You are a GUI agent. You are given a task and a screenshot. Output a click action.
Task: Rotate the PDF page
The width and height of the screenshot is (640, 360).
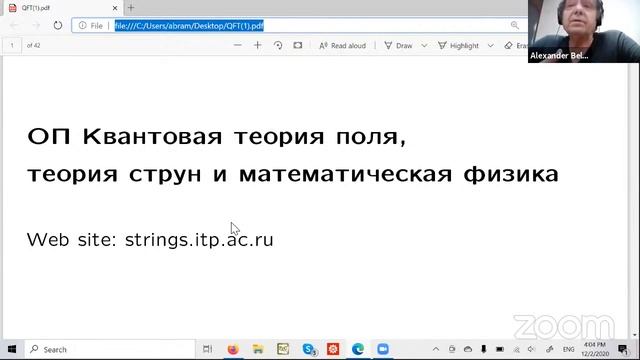tap(278, 45)
